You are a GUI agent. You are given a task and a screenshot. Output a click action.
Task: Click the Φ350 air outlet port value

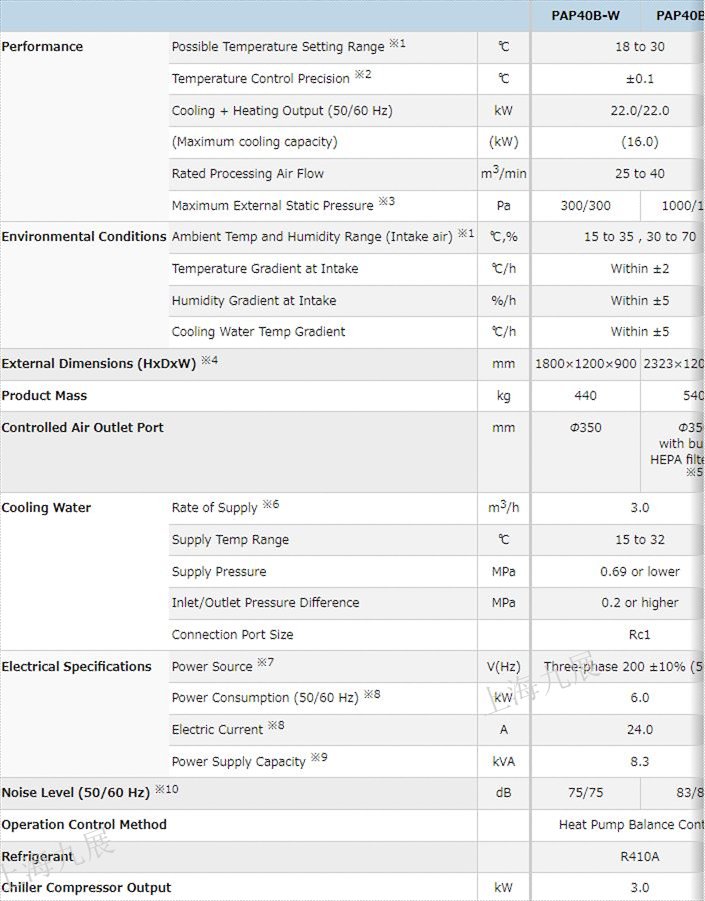click(x=585, y=428)
